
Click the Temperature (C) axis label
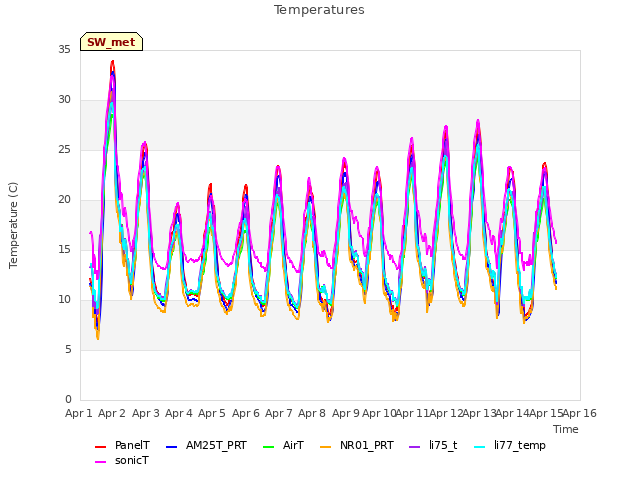[x=13, y=225]
